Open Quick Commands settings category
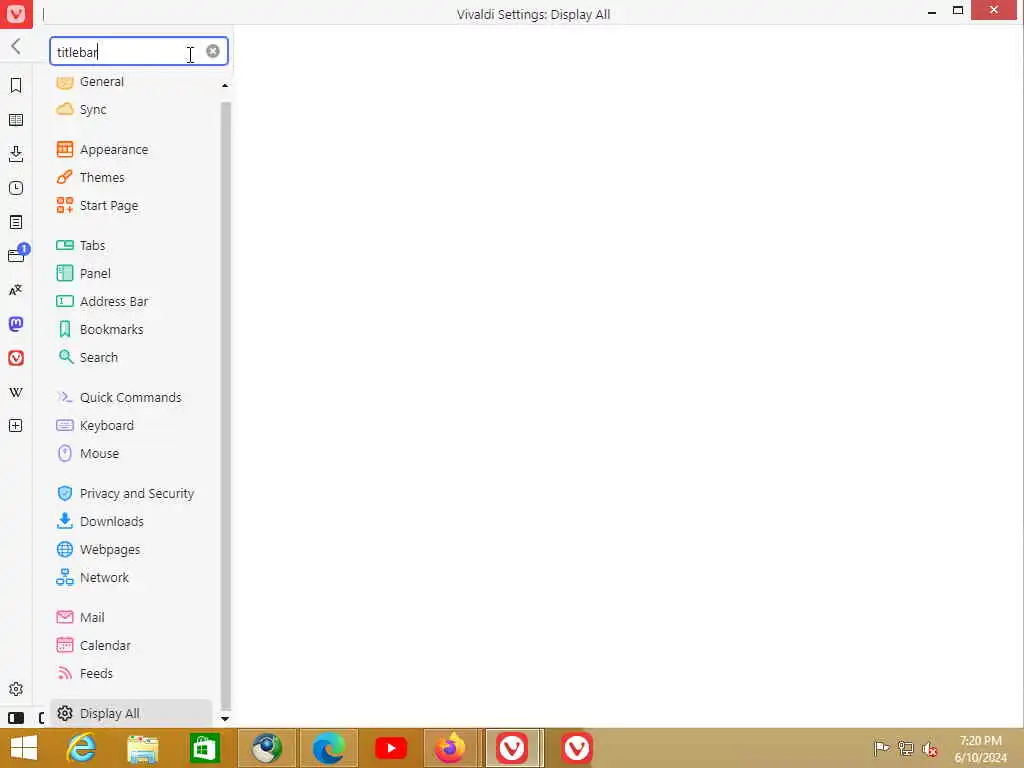This screenshot has width=1024, height=768. [131, 398]
